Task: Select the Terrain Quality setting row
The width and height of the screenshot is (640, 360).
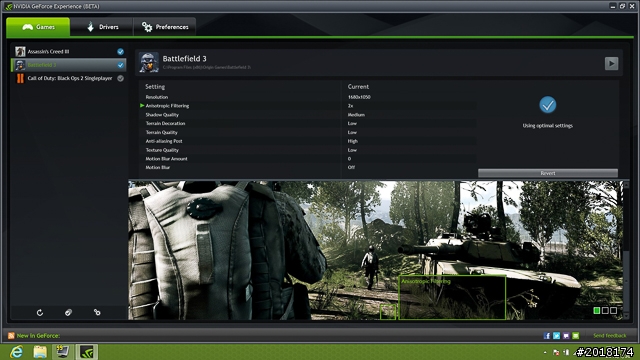Action: (307, 132)
